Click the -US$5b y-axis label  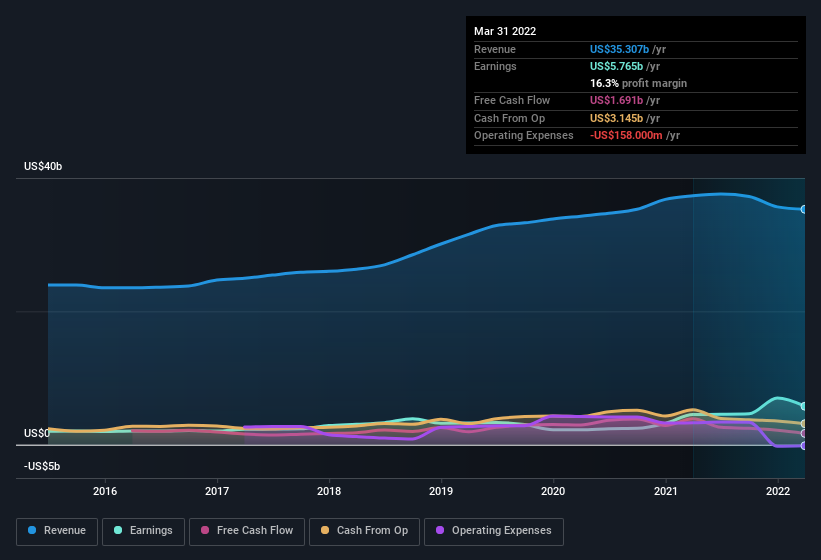pos(42,466)
